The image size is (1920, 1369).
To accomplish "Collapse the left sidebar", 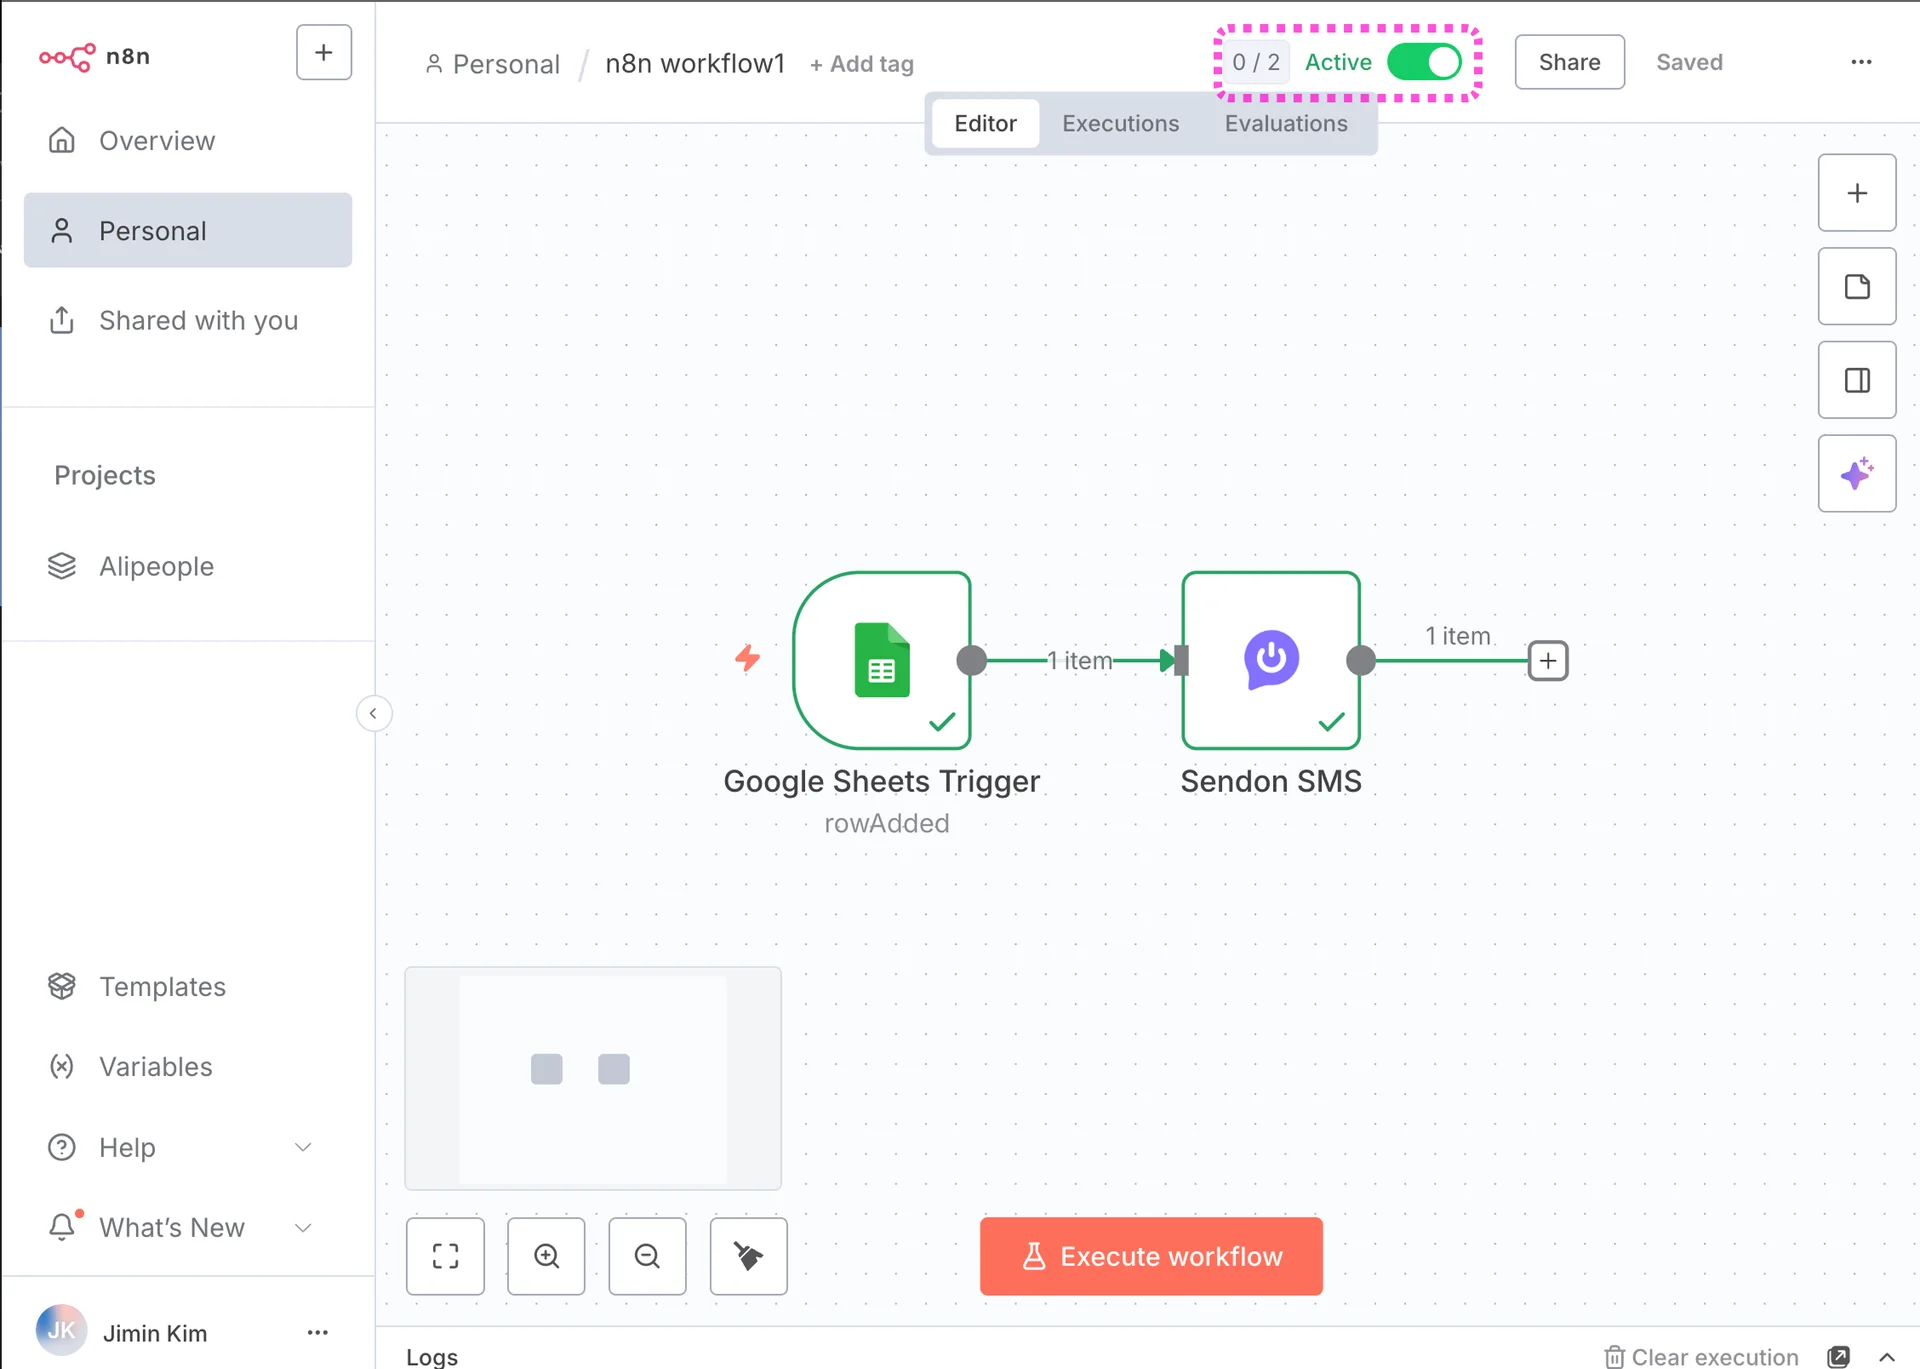I will point(373,713).
